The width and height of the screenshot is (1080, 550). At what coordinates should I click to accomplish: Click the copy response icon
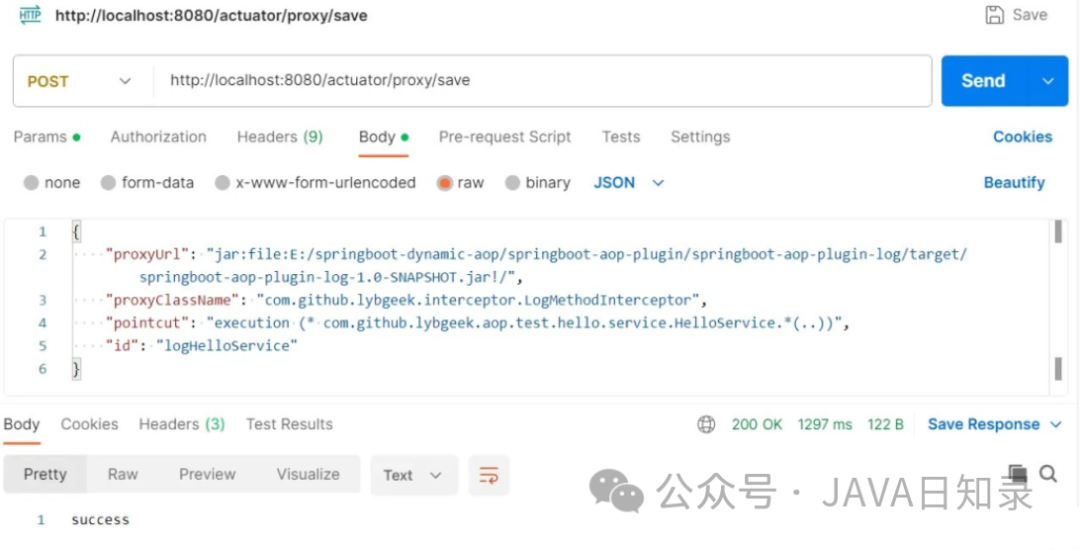[1017, 474]
